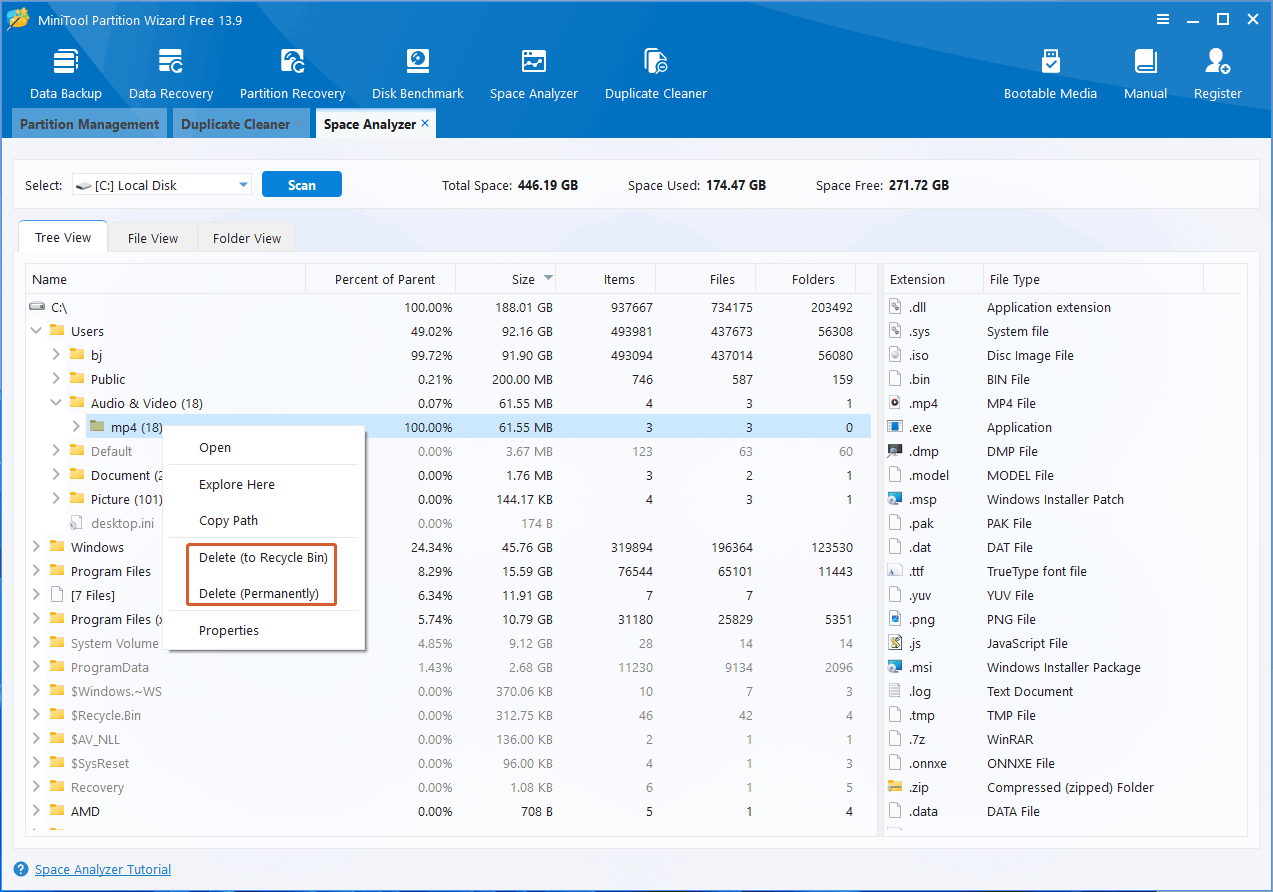This screenshot has width=1273, height=892.
Task: Sort by the Size column header
Action: 505,279
